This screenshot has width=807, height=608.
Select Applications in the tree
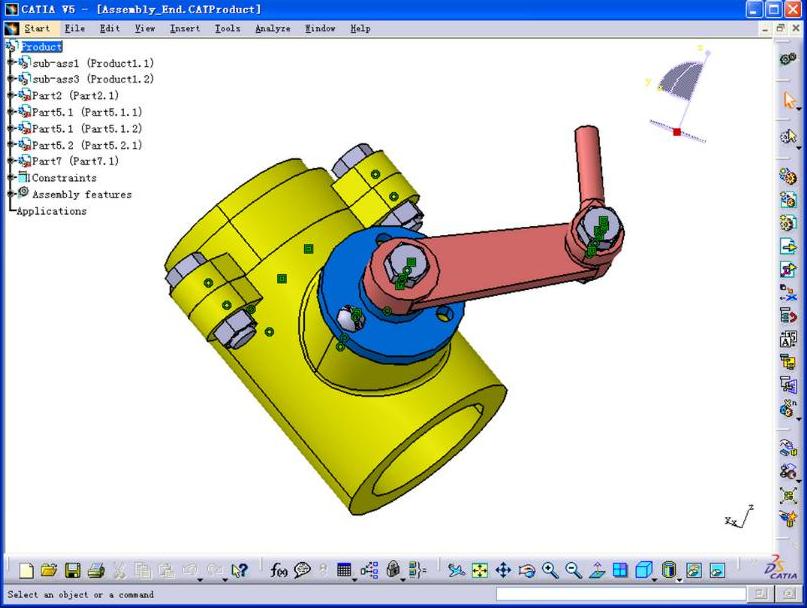(51, 211)
